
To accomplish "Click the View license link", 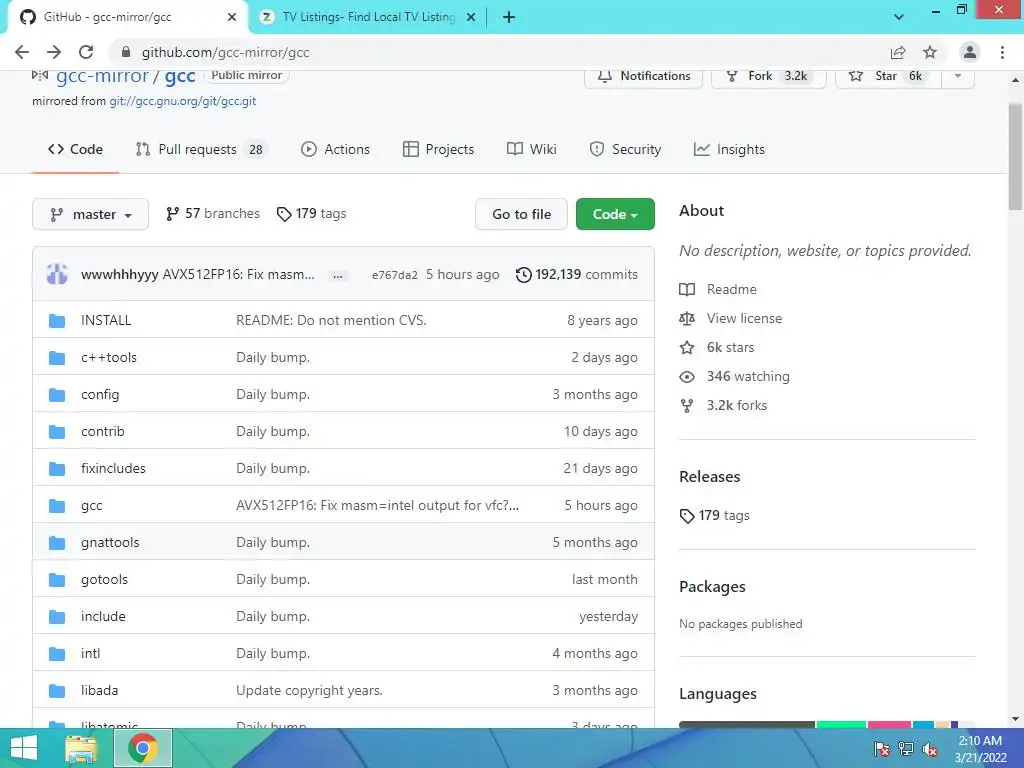I will 731,318.
